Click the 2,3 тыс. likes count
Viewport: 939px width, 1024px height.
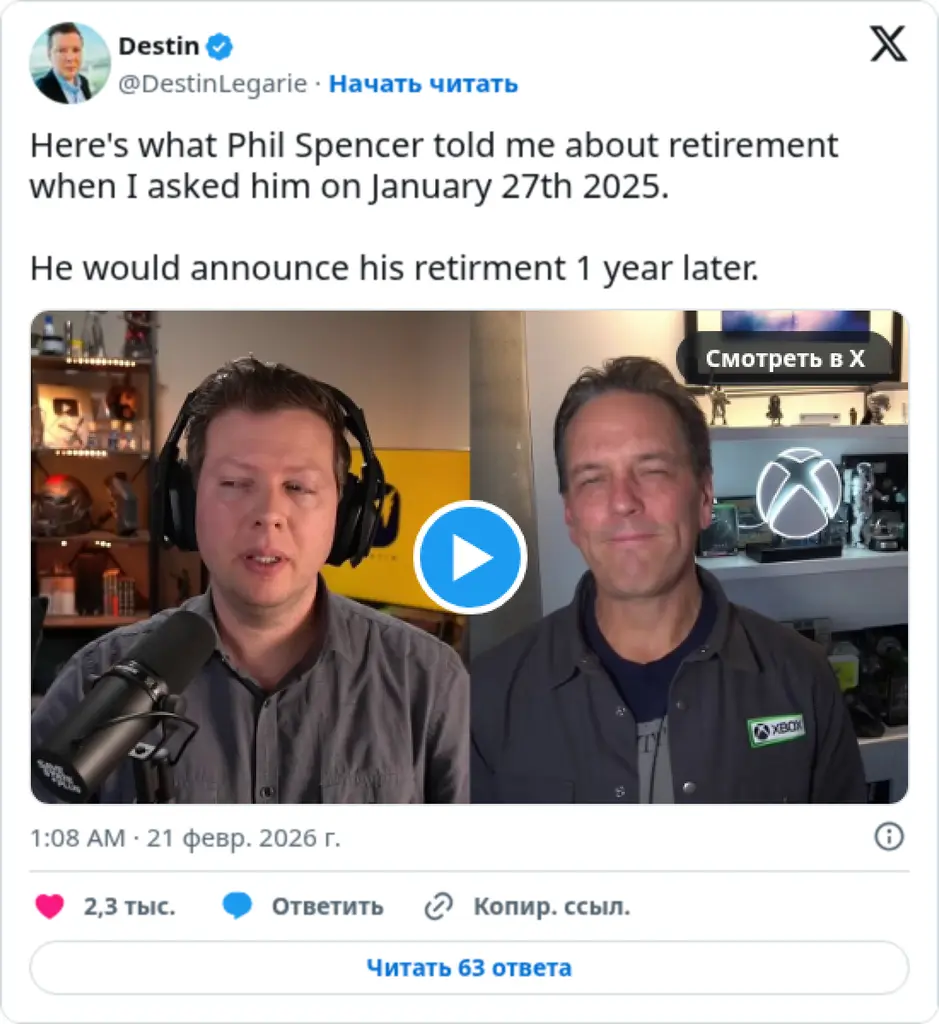[129, 906]
